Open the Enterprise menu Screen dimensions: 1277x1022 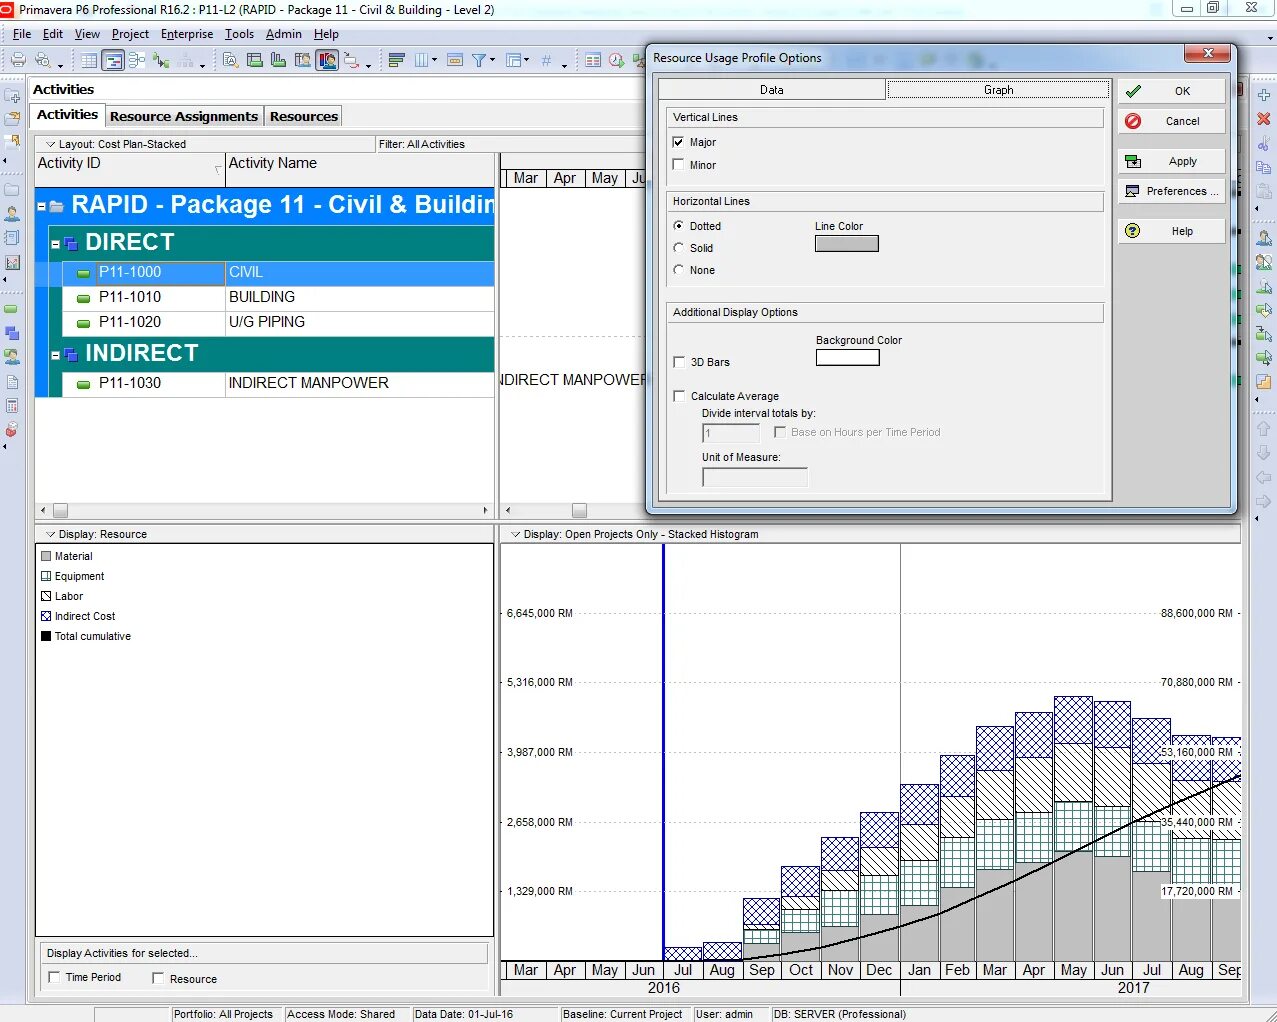click(x=187, y=34)
